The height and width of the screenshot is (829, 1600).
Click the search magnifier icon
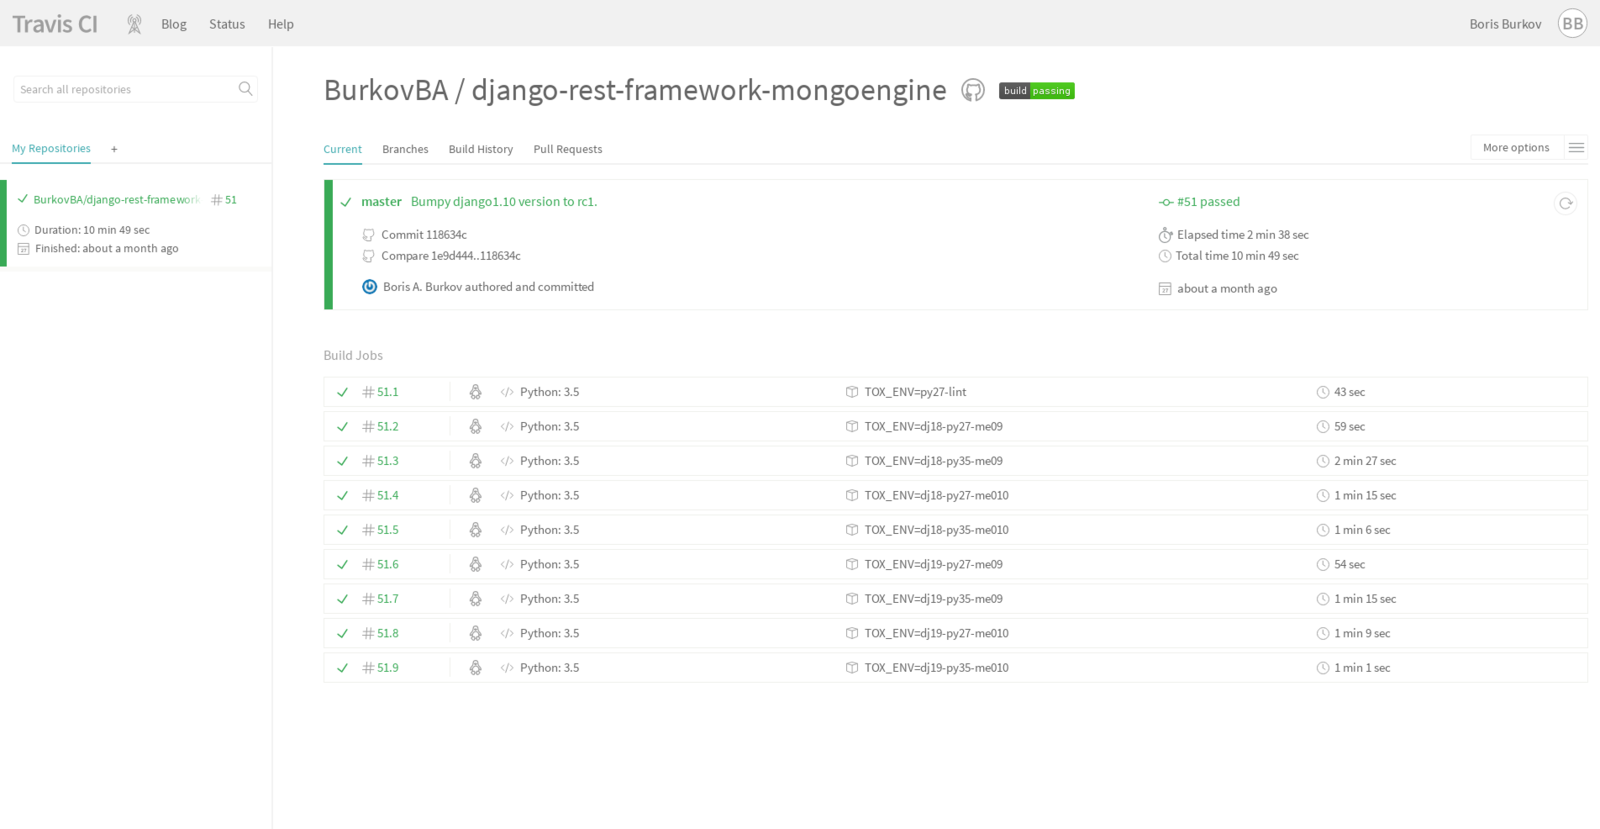[245, 89]
